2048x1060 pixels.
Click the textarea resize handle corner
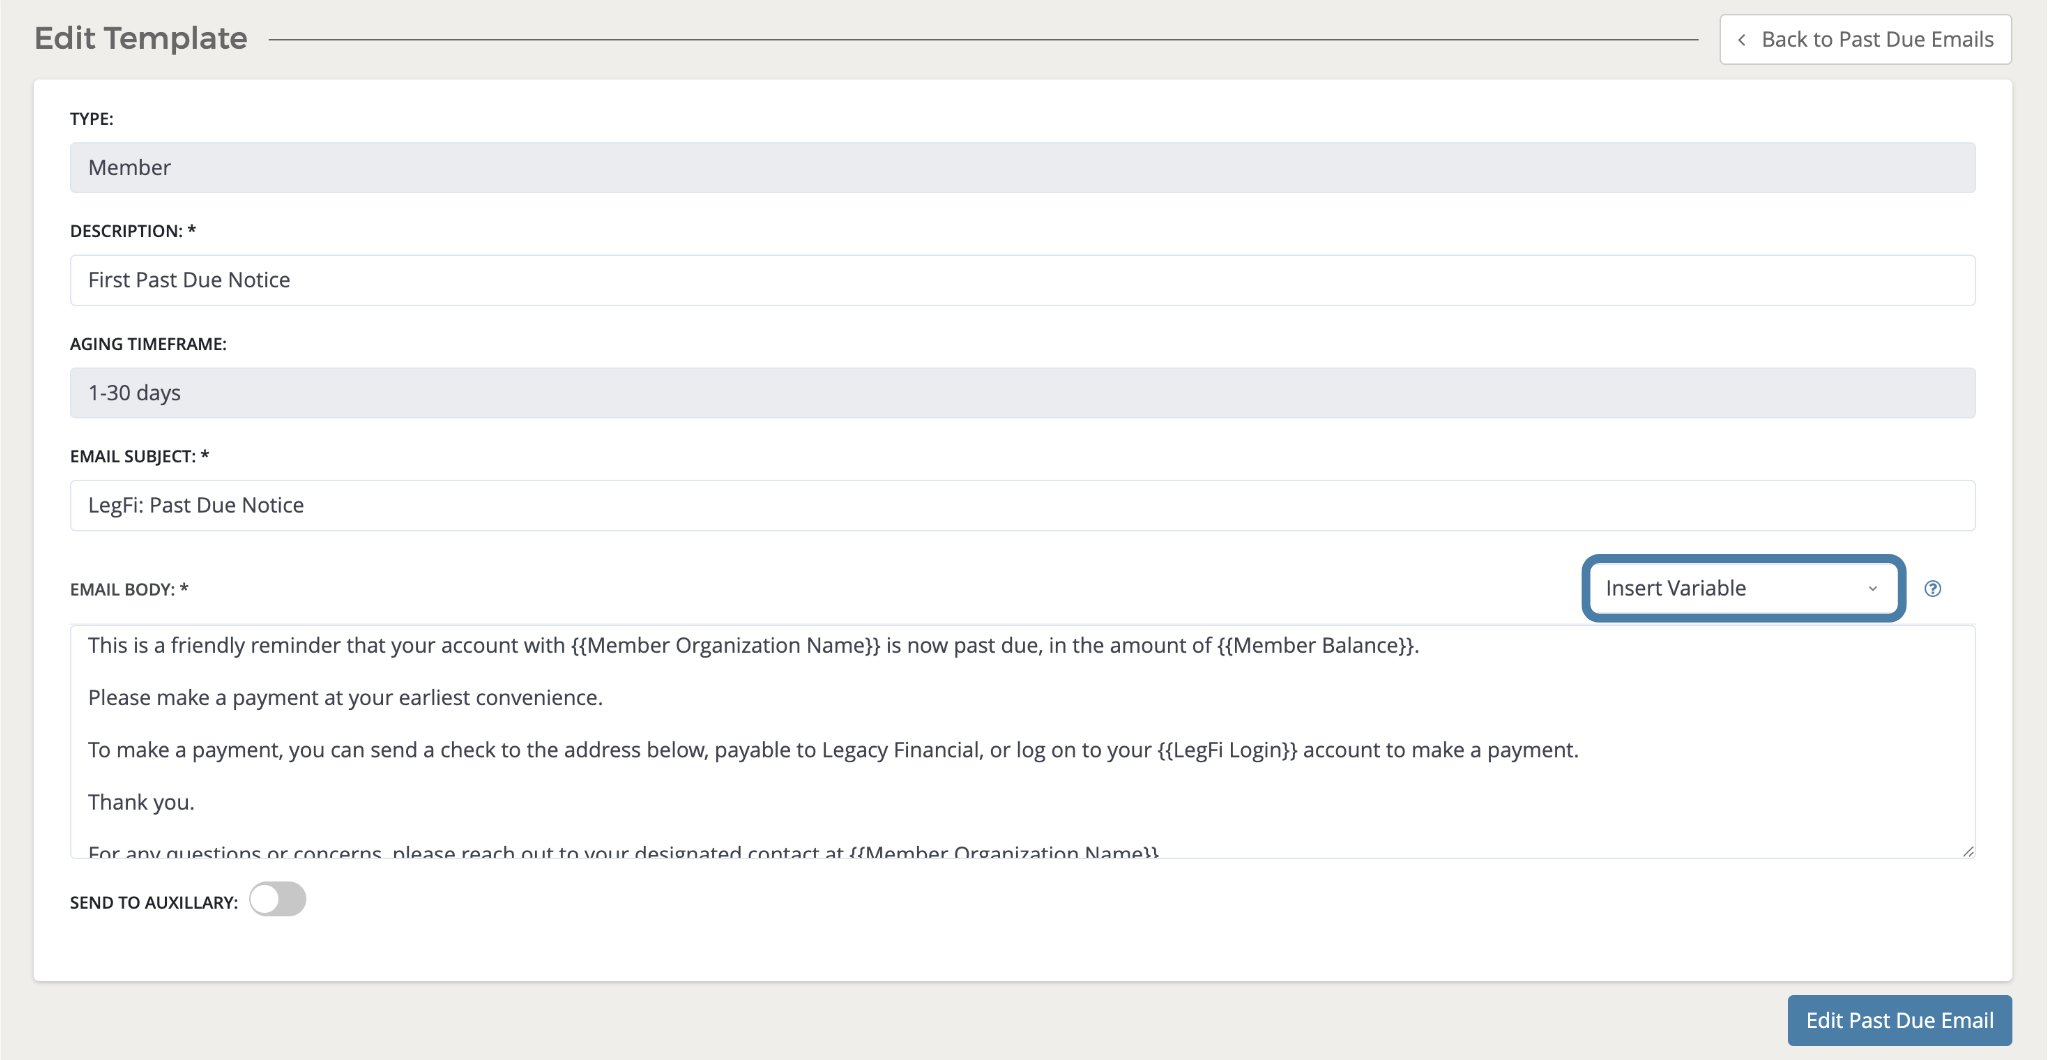(1967, 851)
